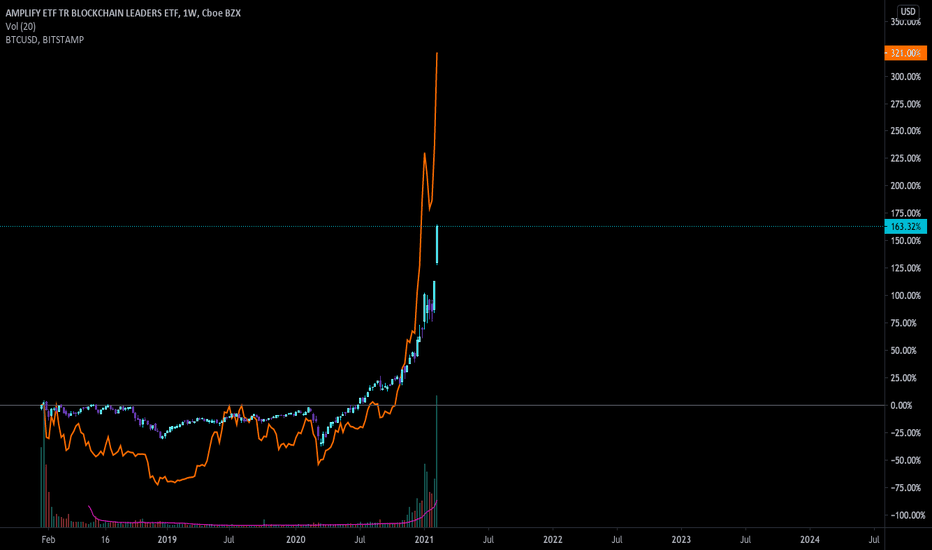The width and height of the screenshot is (932, 550).
Task: Click the 16 date label
Action: pos(105,540)
